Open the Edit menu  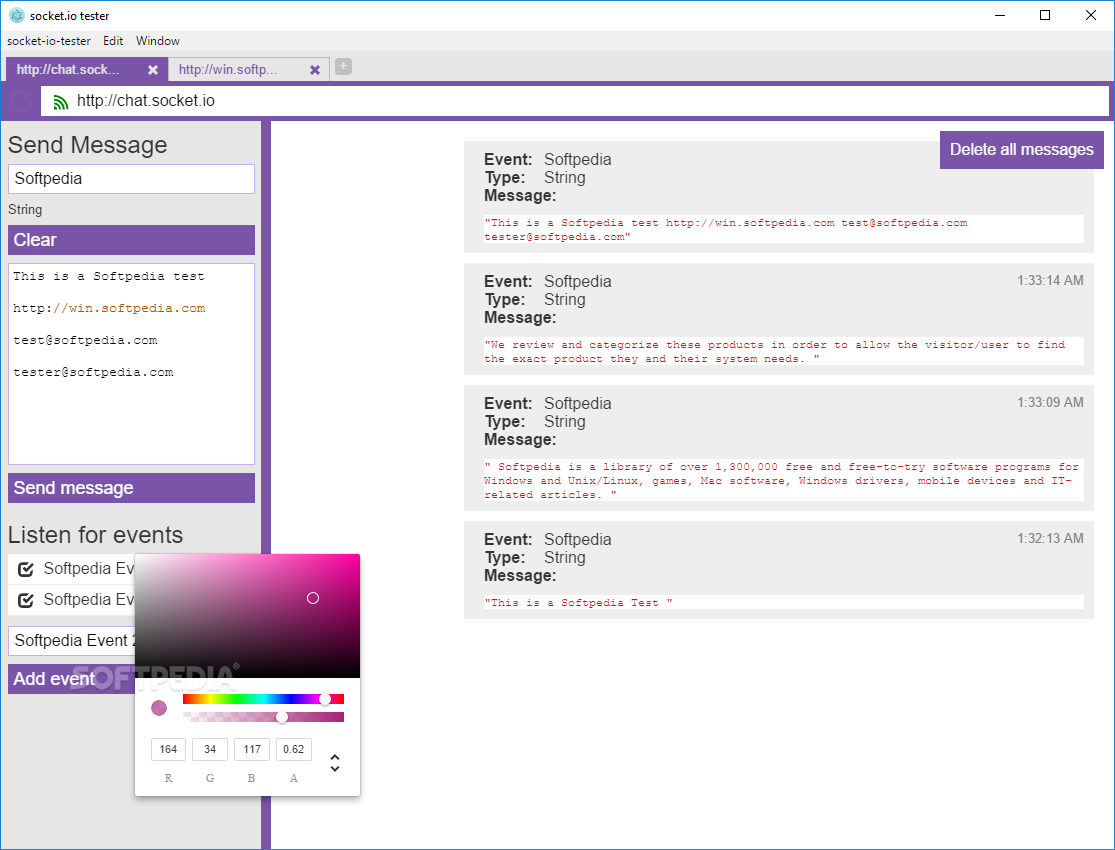[x=113, y=41]
